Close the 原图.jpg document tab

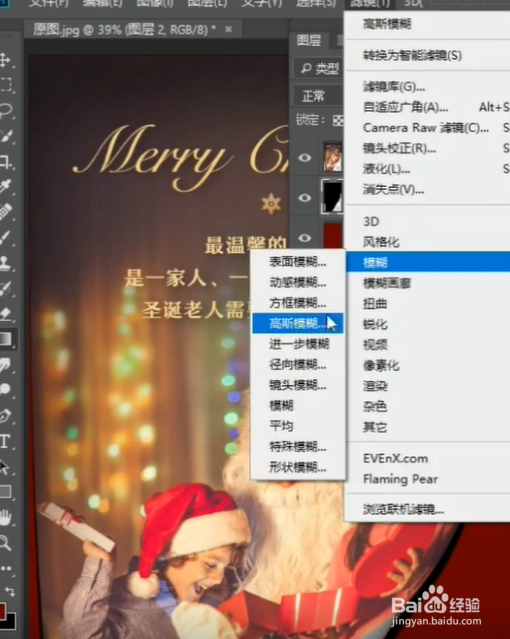tap(229, 29)
